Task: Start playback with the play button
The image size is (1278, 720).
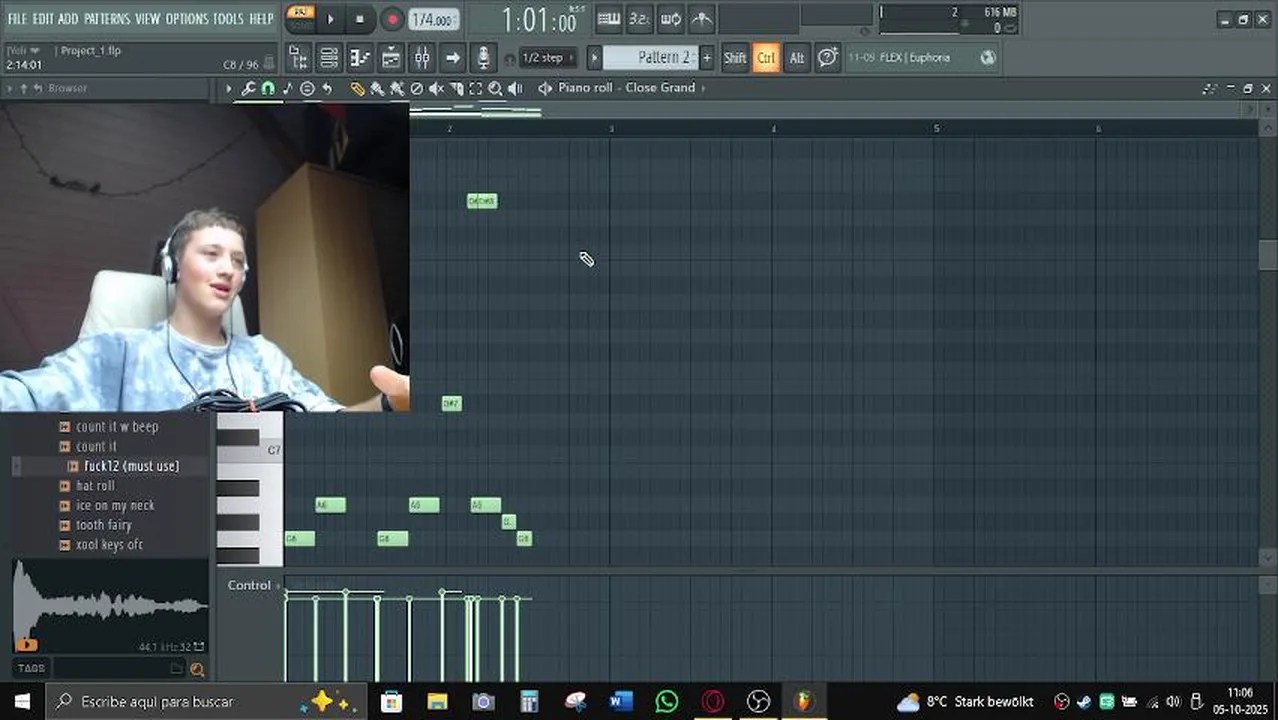Action: tap(331, 19)
